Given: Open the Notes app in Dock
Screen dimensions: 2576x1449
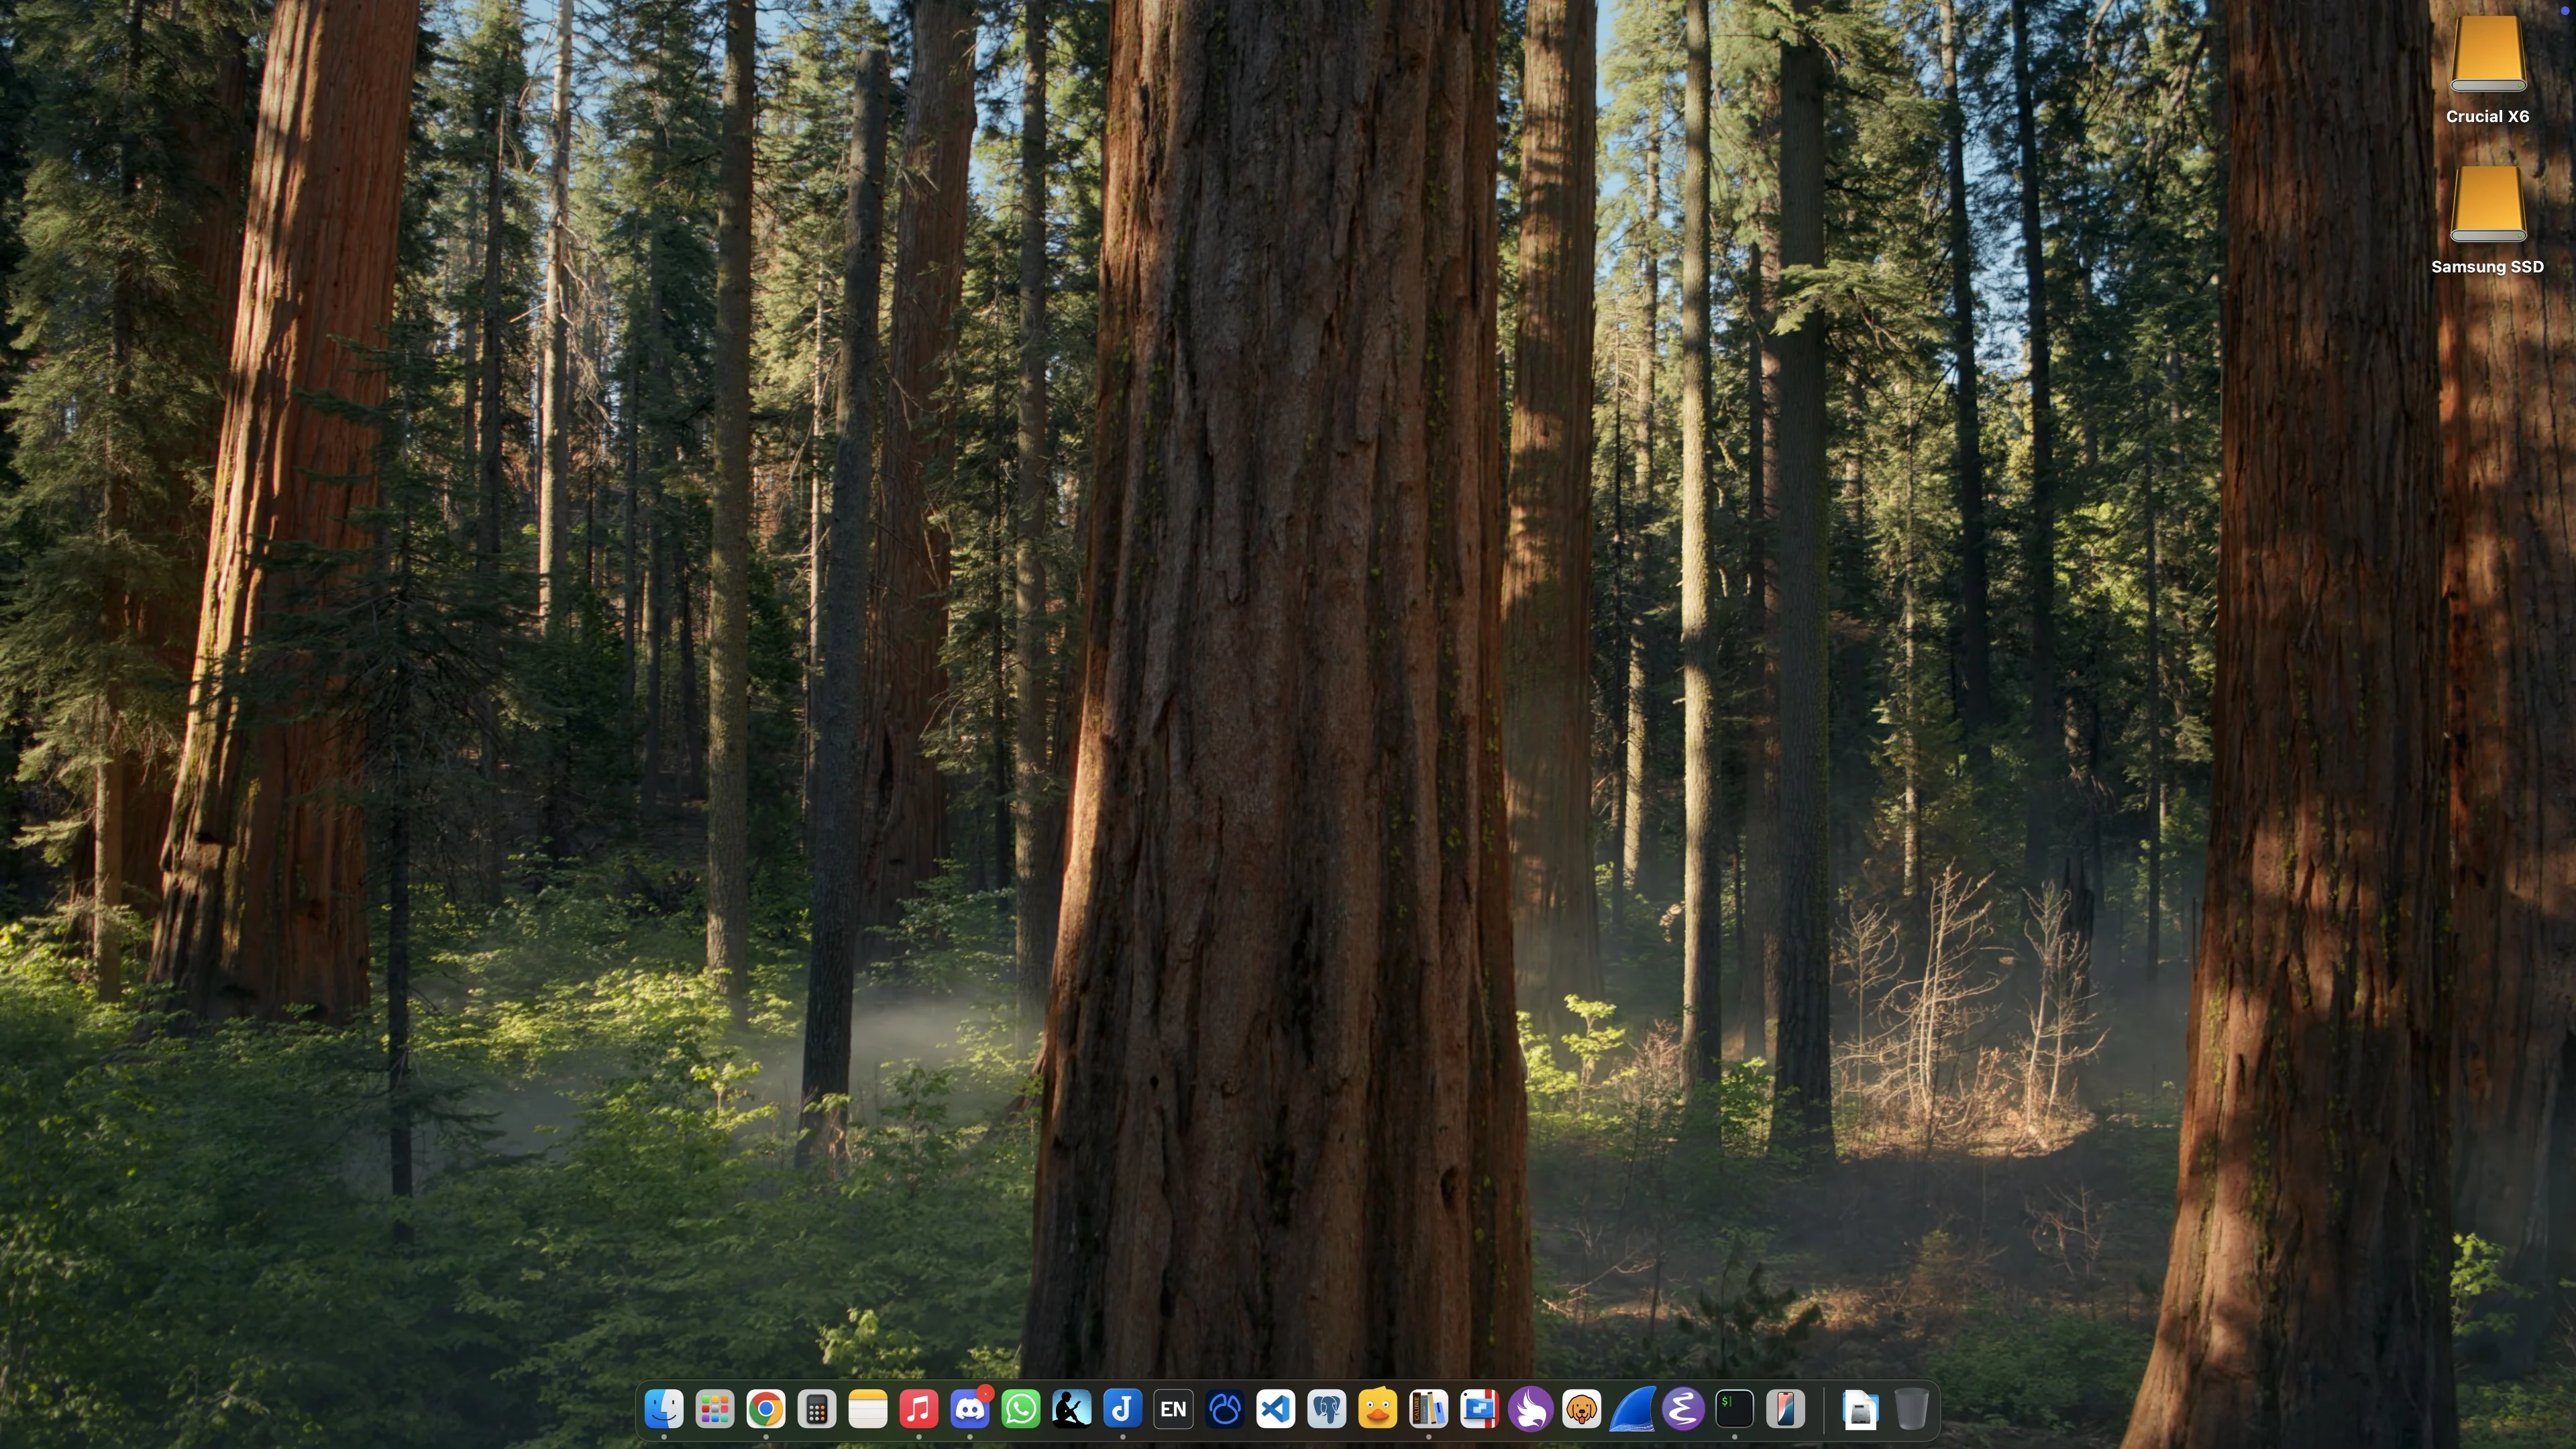Looking at the screenshot, I should [868, 1410].
